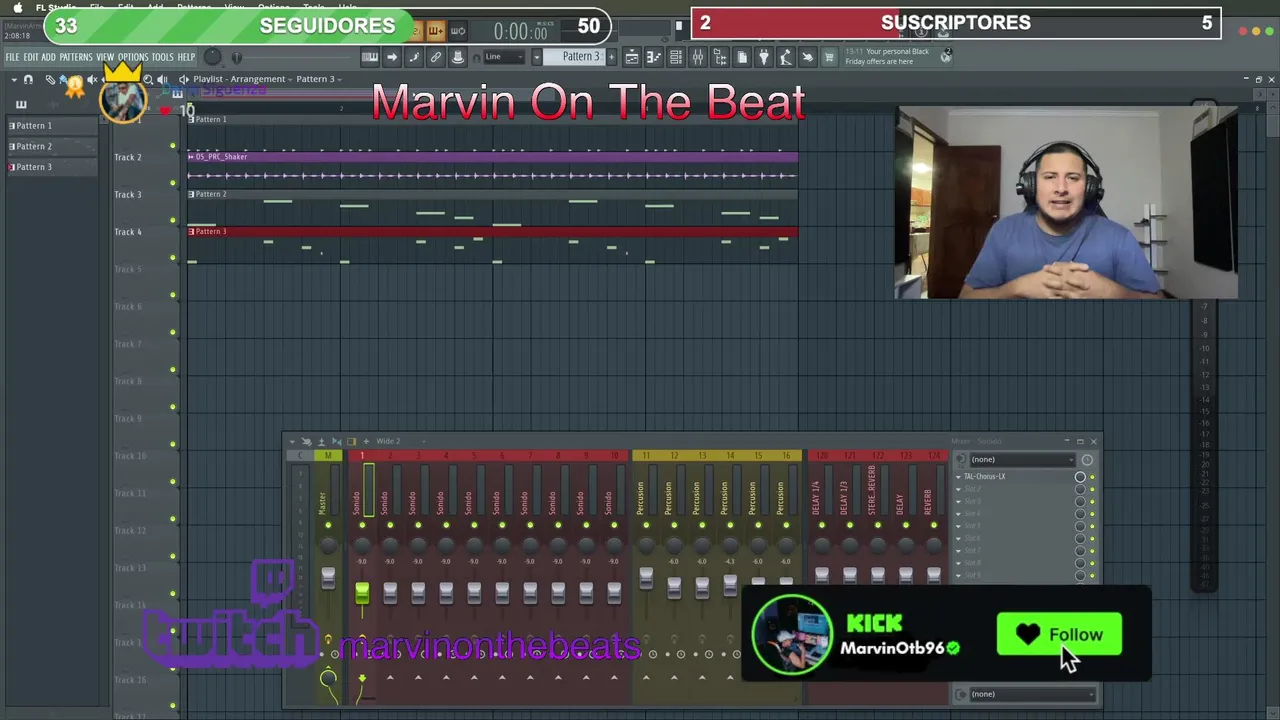Click the main volume knob in the top toolbar
Screen dimensions: 1280x720
(213, 57)
